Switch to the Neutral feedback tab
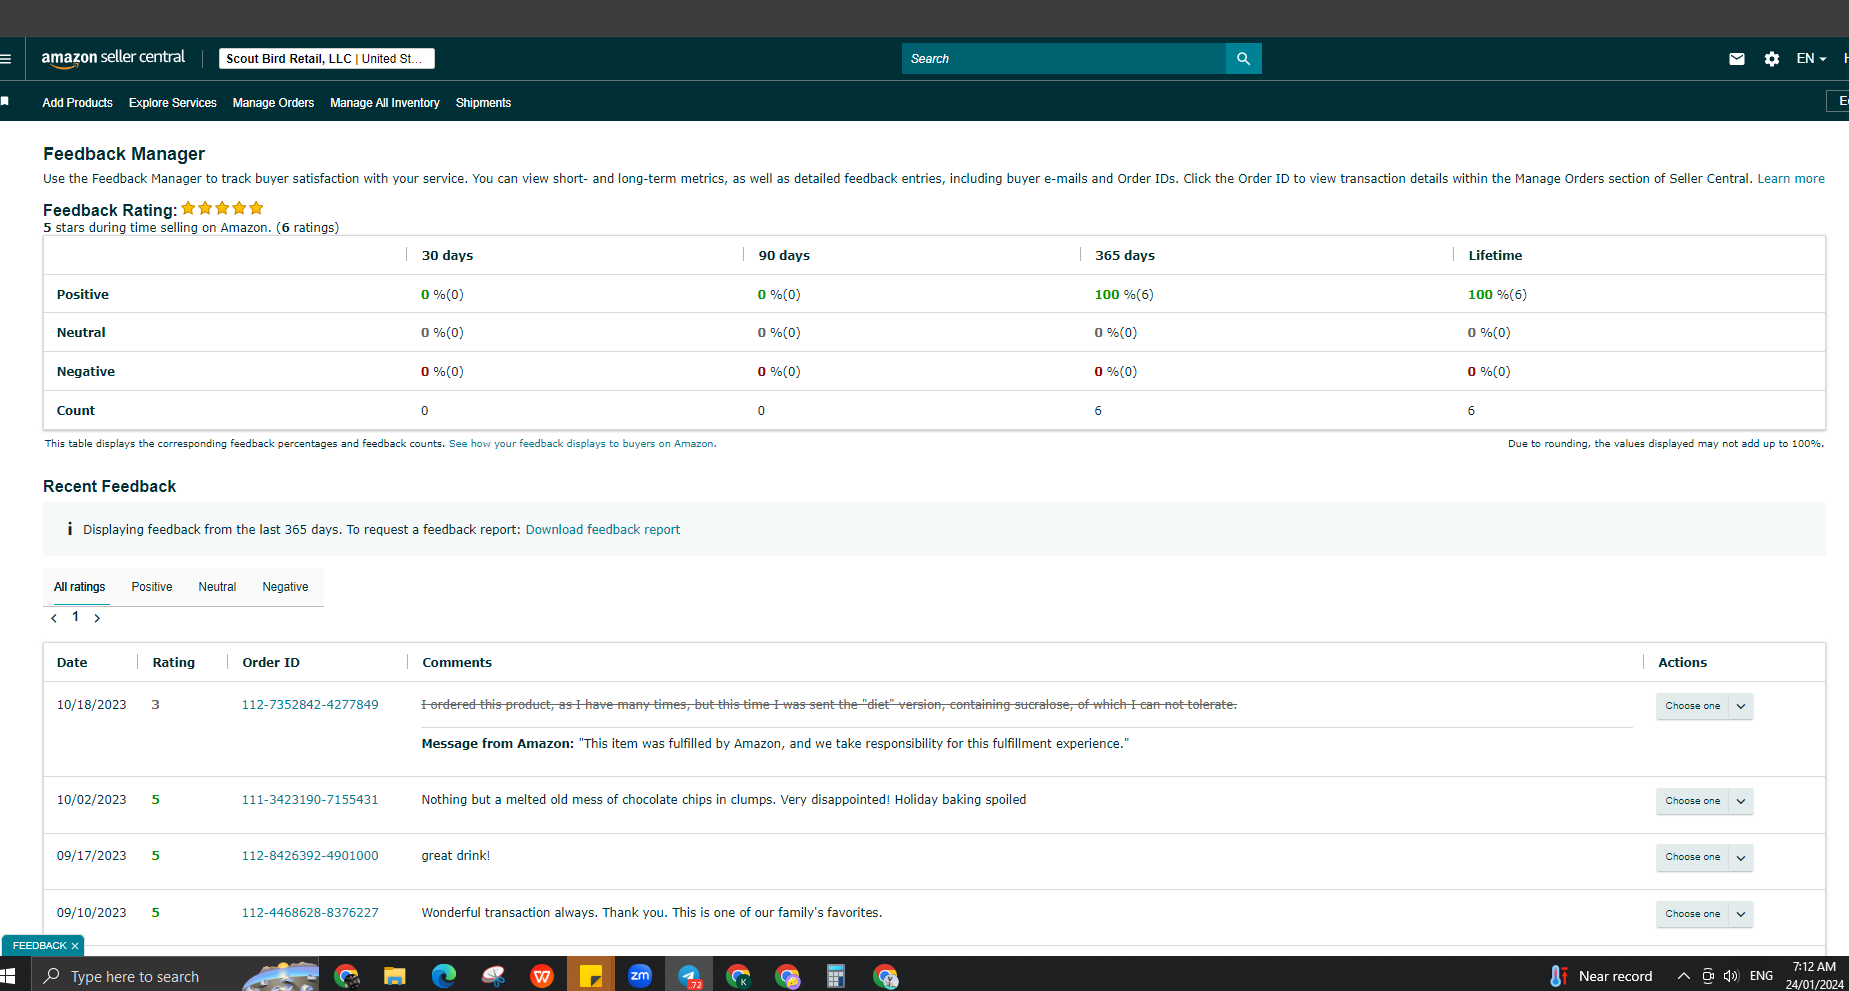This screenshot has height=991, width=1849. point(217,587)
